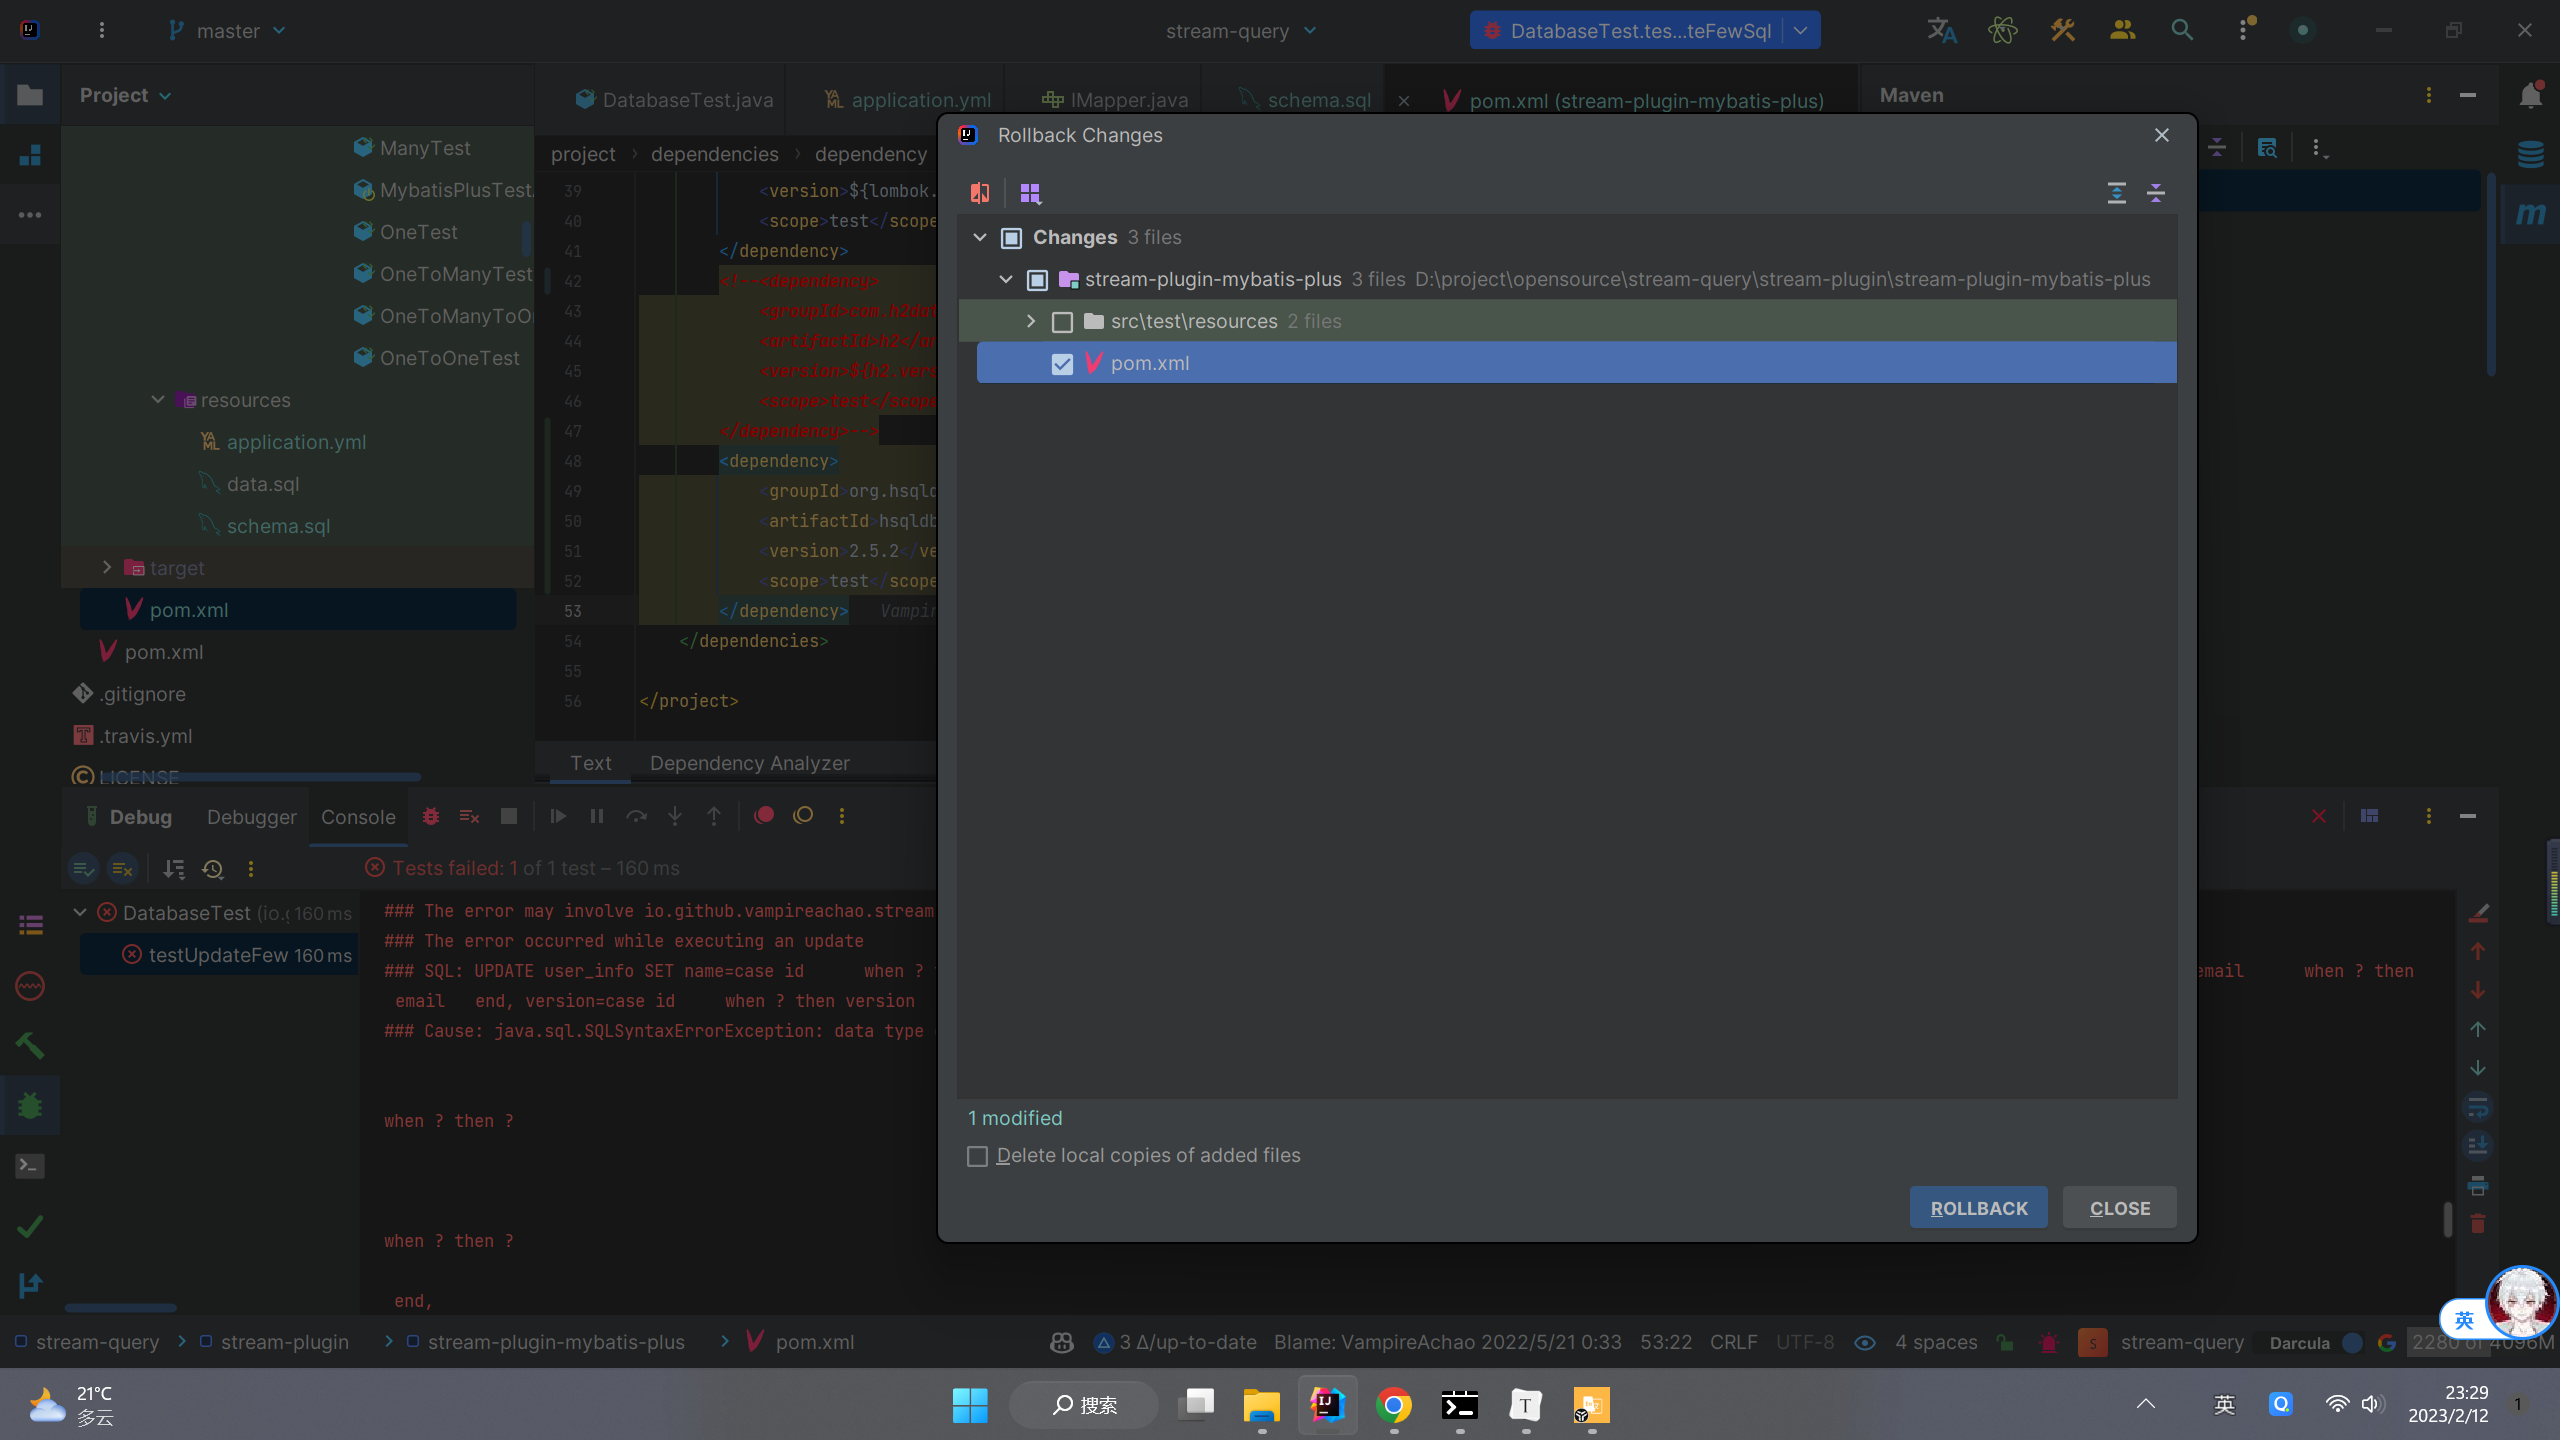Open the master branch dropdown
The height and width of the screenshot is (1440, 2560).
228,31
